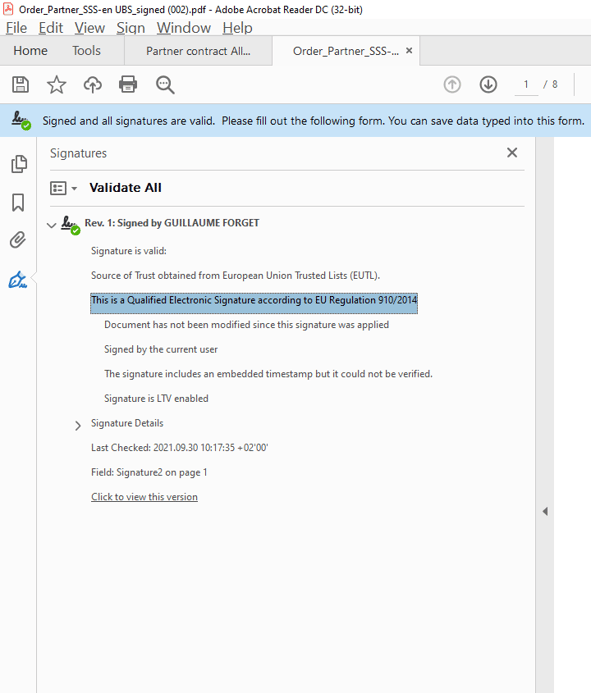Close the Order_Partner_SSS tab
Viewport: 591px width, 693px height.
click(409, 50)
